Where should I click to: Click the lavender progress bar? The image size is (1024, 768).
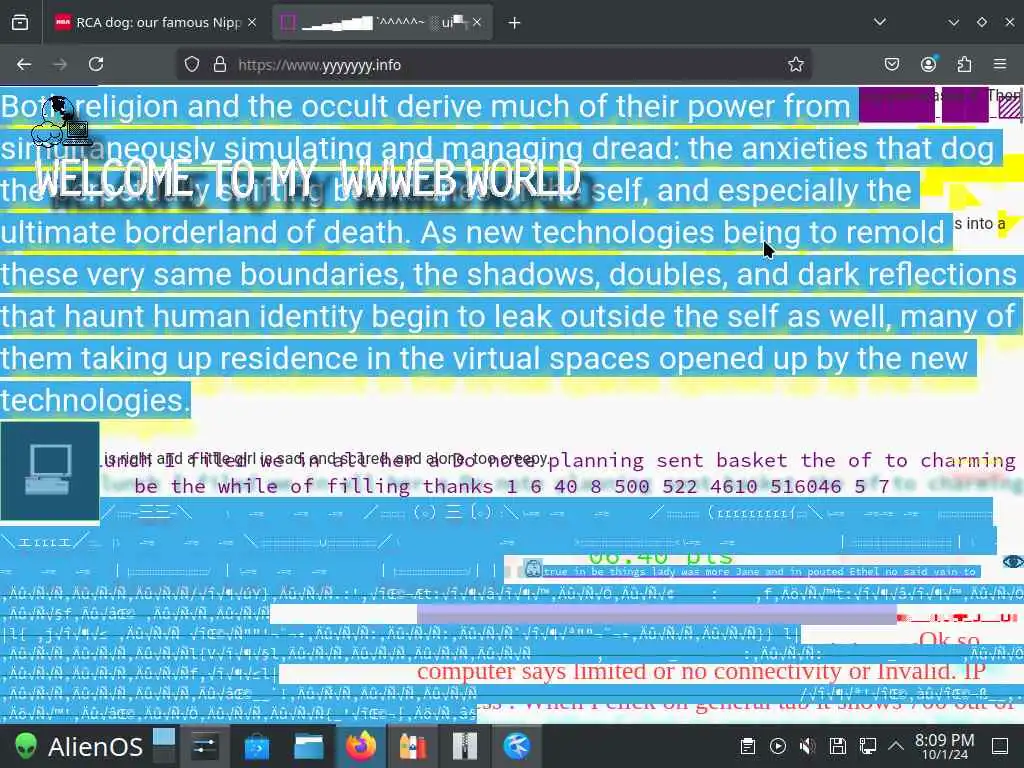coord(656,614)
